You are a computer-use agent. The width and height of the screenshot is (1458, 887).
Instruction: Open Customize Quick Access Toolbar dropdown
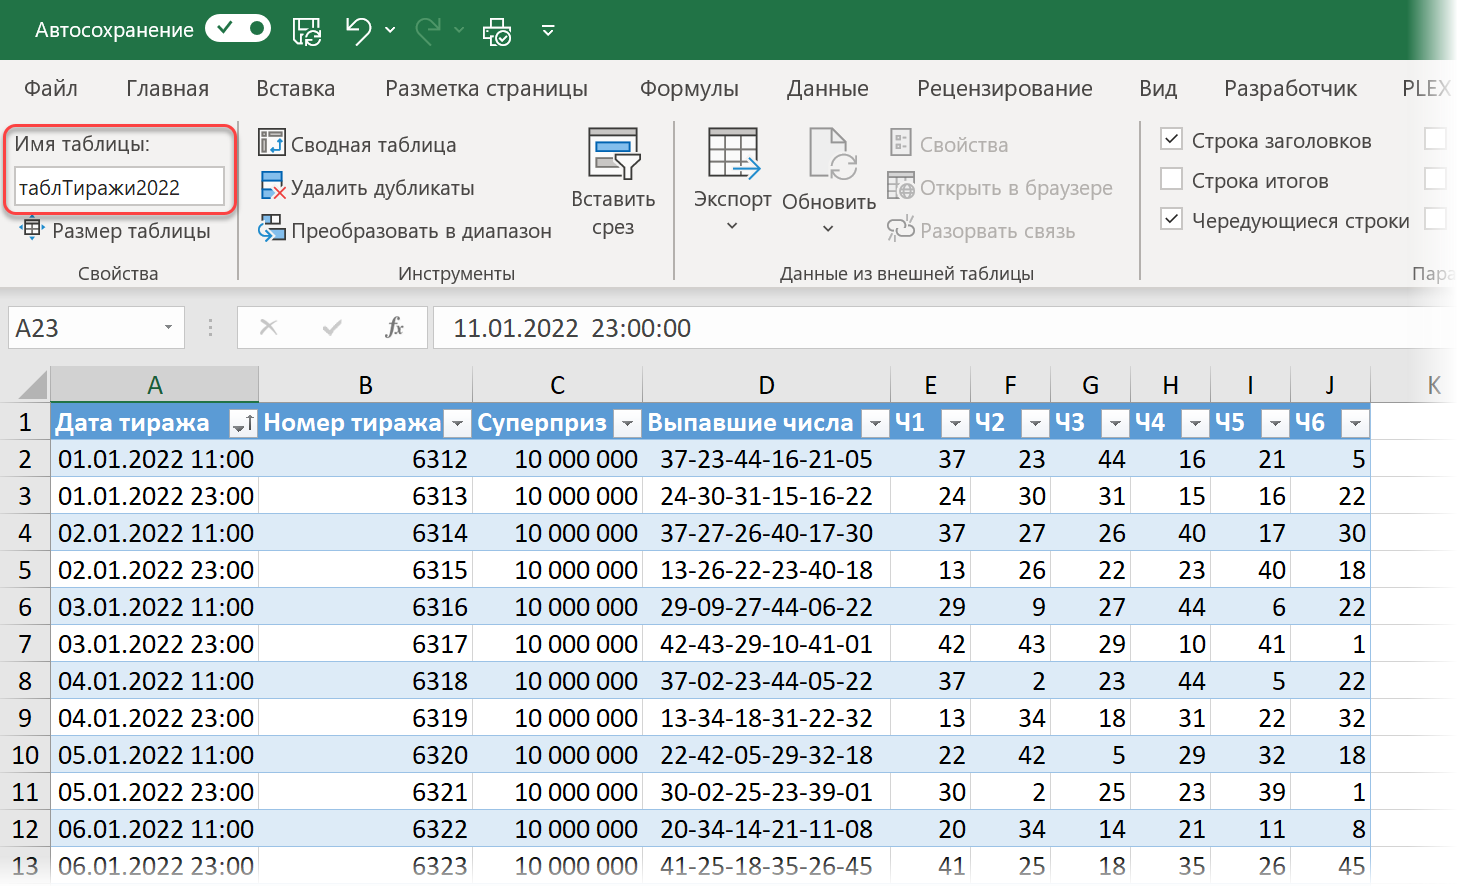tap(548, 30)
